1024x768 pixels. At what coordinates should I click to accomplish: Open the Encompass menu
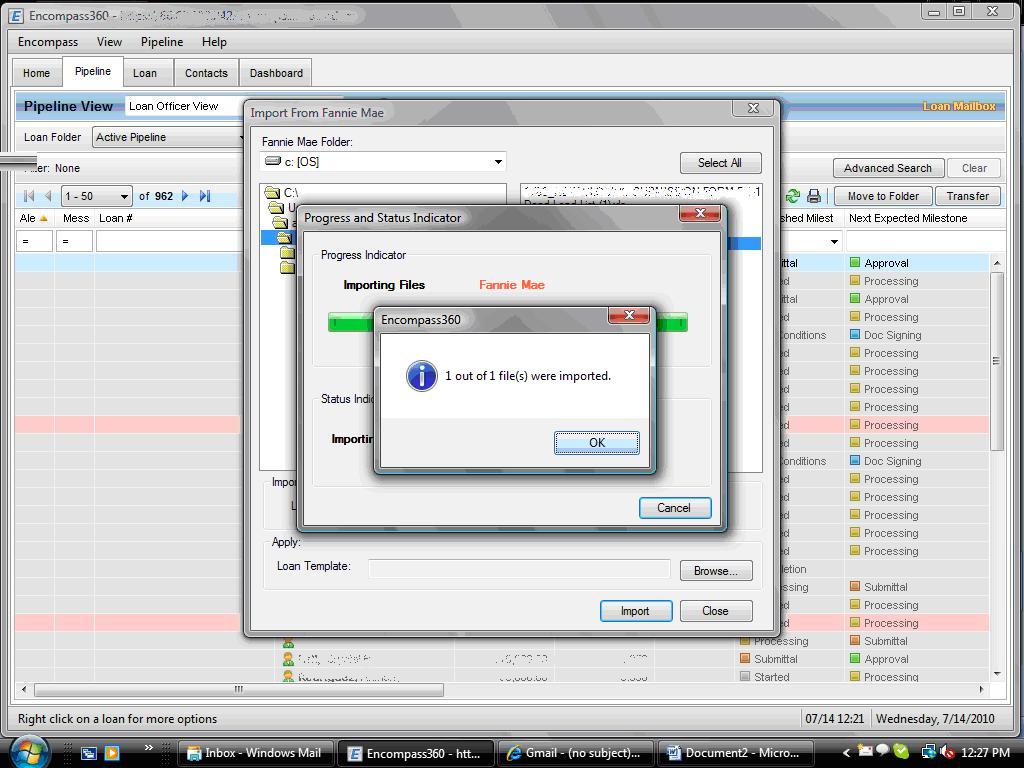click(x=48, y=42)
